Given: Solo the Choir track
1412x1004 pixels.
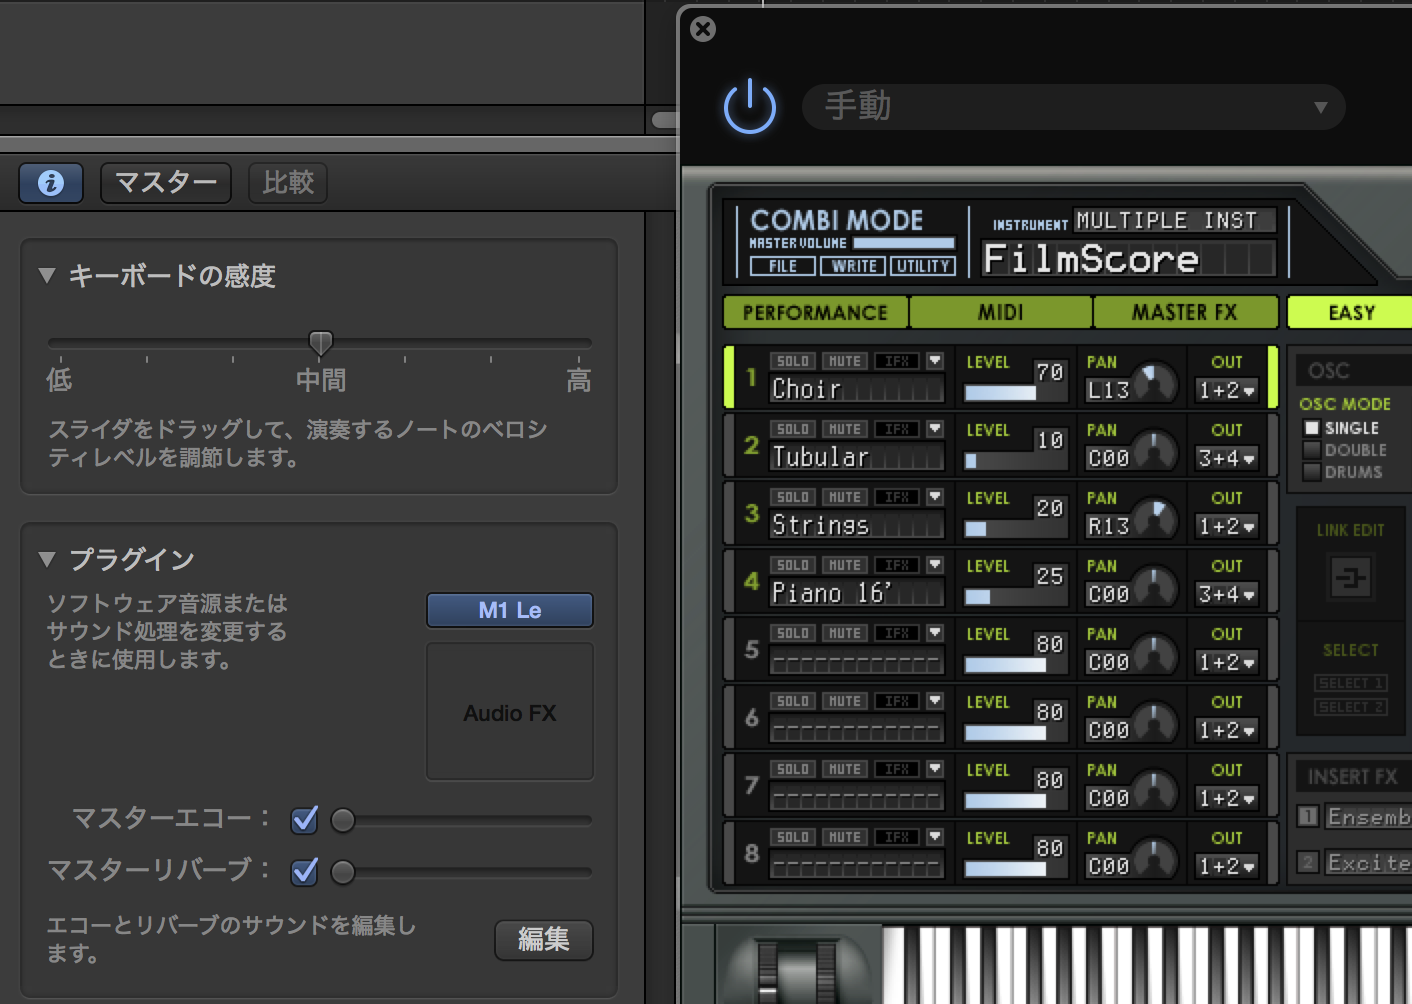Looking at the screenshot, I should click(792, 360).
